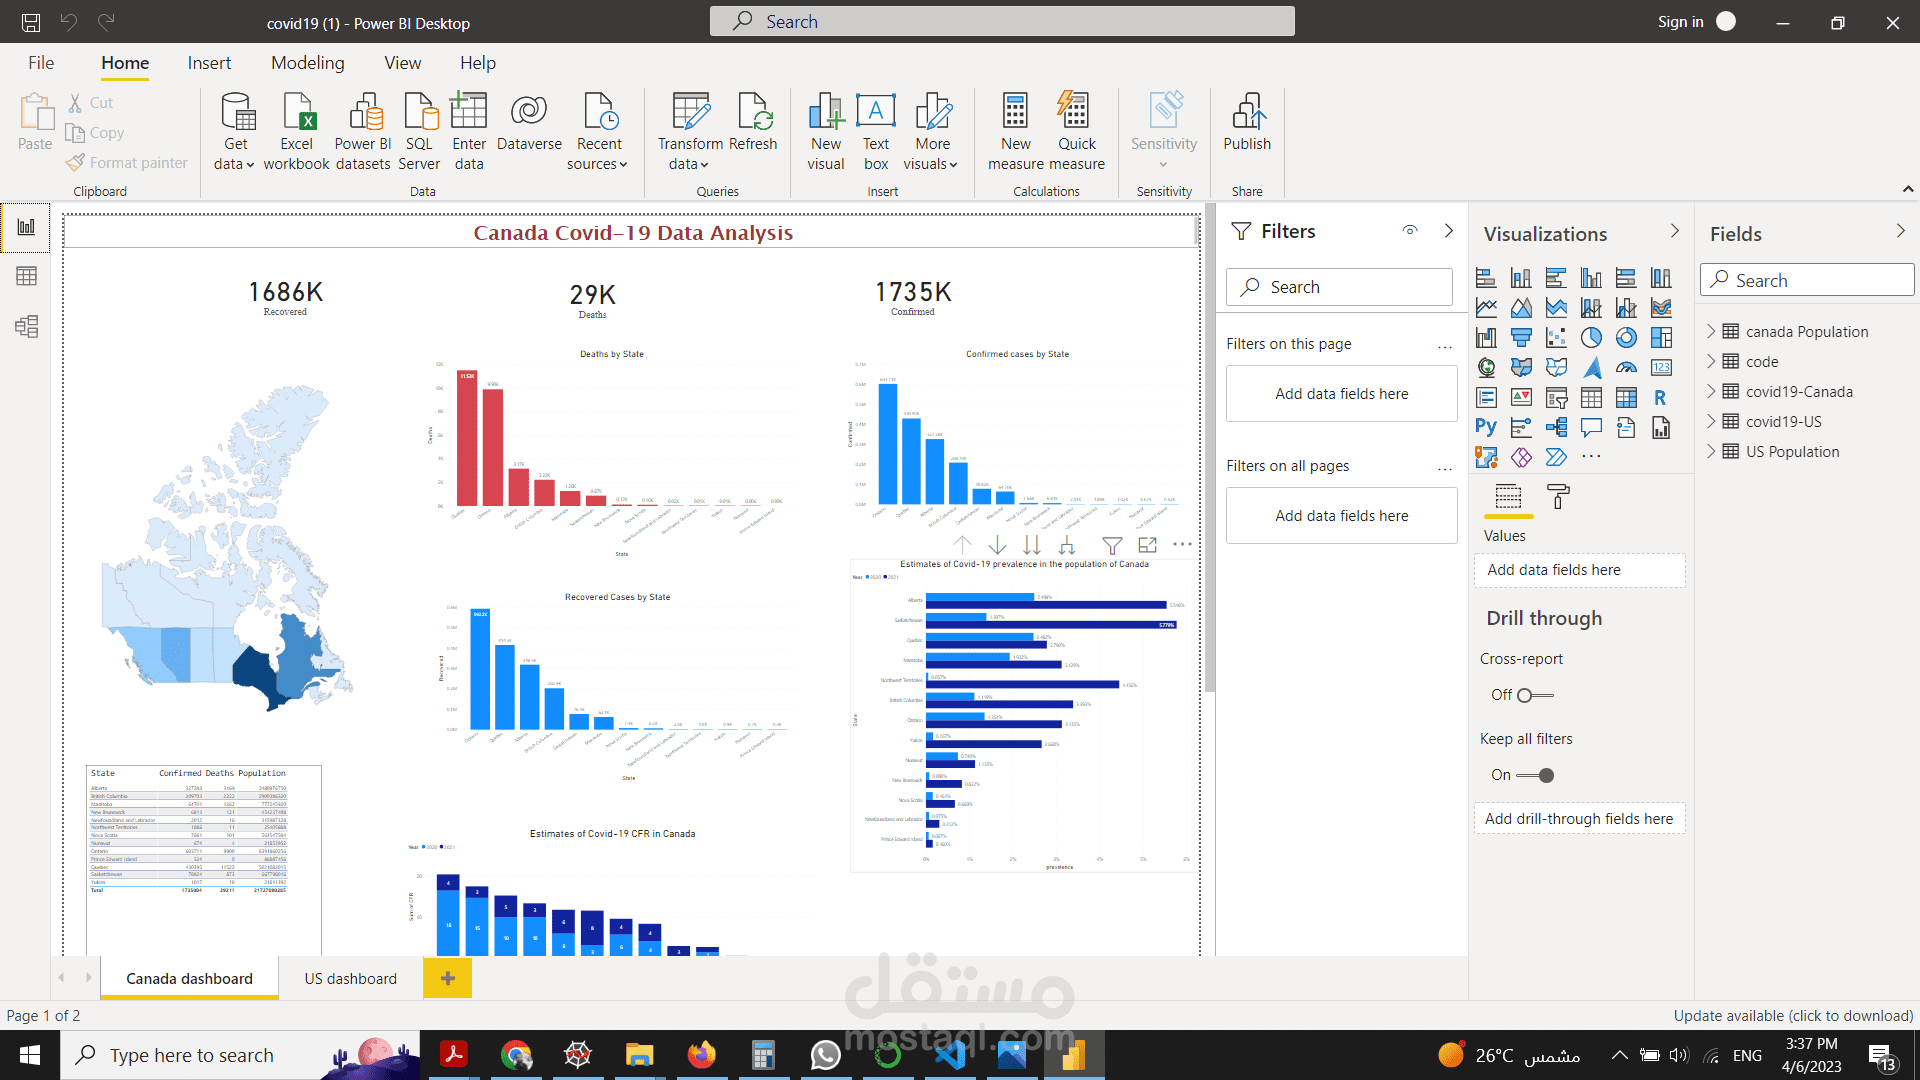Select the line chart visualization
The width and height of the screenshot is (1920, 1080).
pos(1486,308)
